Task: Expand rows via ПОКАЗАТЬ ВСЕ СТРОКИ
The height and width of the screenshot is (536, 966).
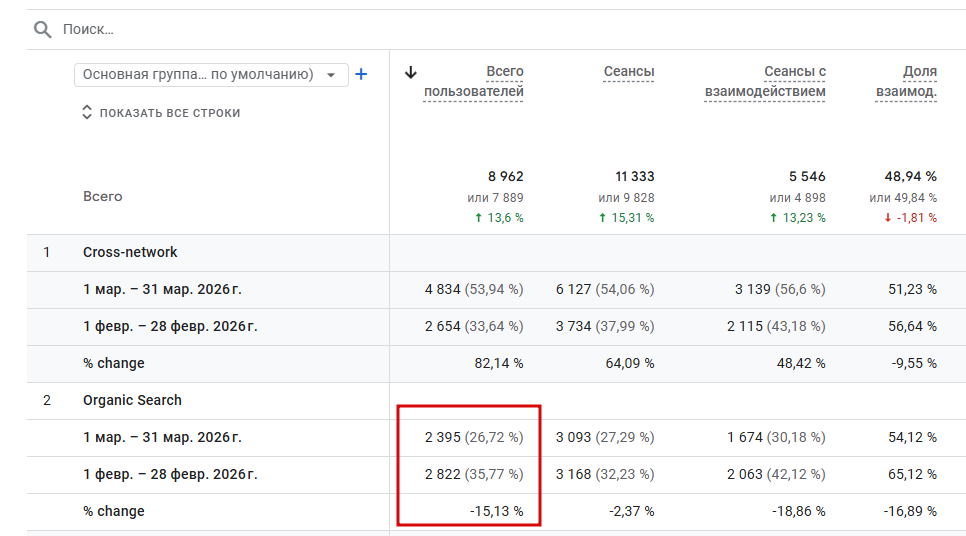Action: click(161, 113)
